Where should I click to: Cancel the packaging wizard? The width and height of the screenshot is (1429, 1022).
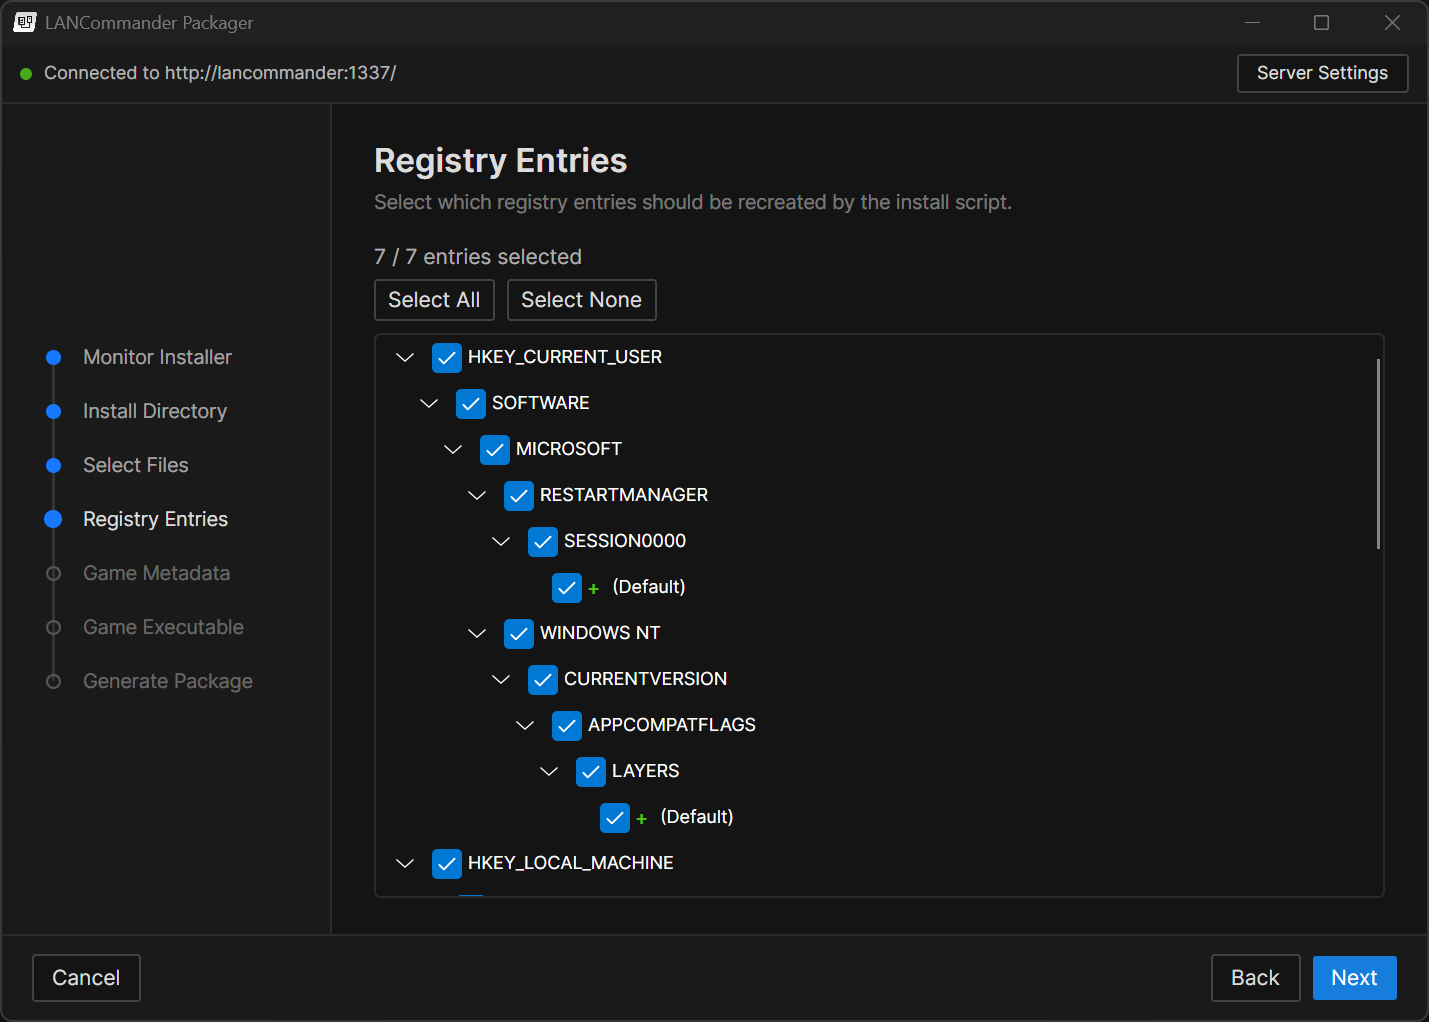click(x=86, y=978)
